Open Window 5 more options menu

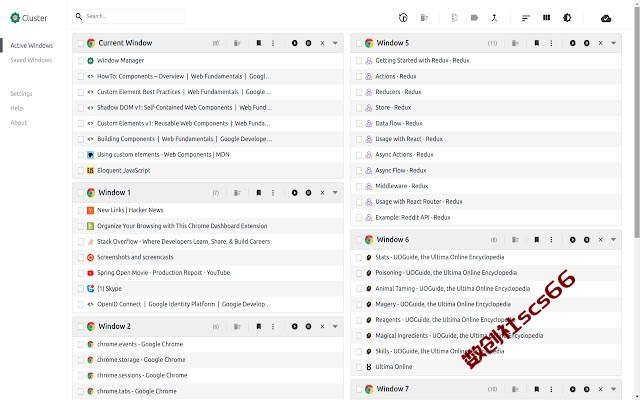click(551, 43)
